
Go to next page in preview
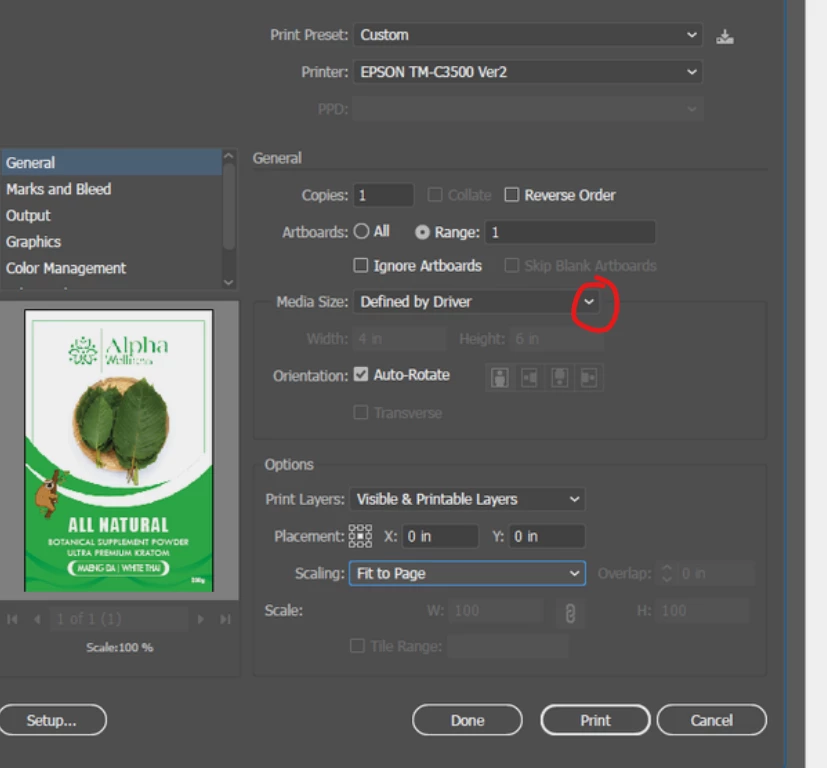tap(200, 619)
